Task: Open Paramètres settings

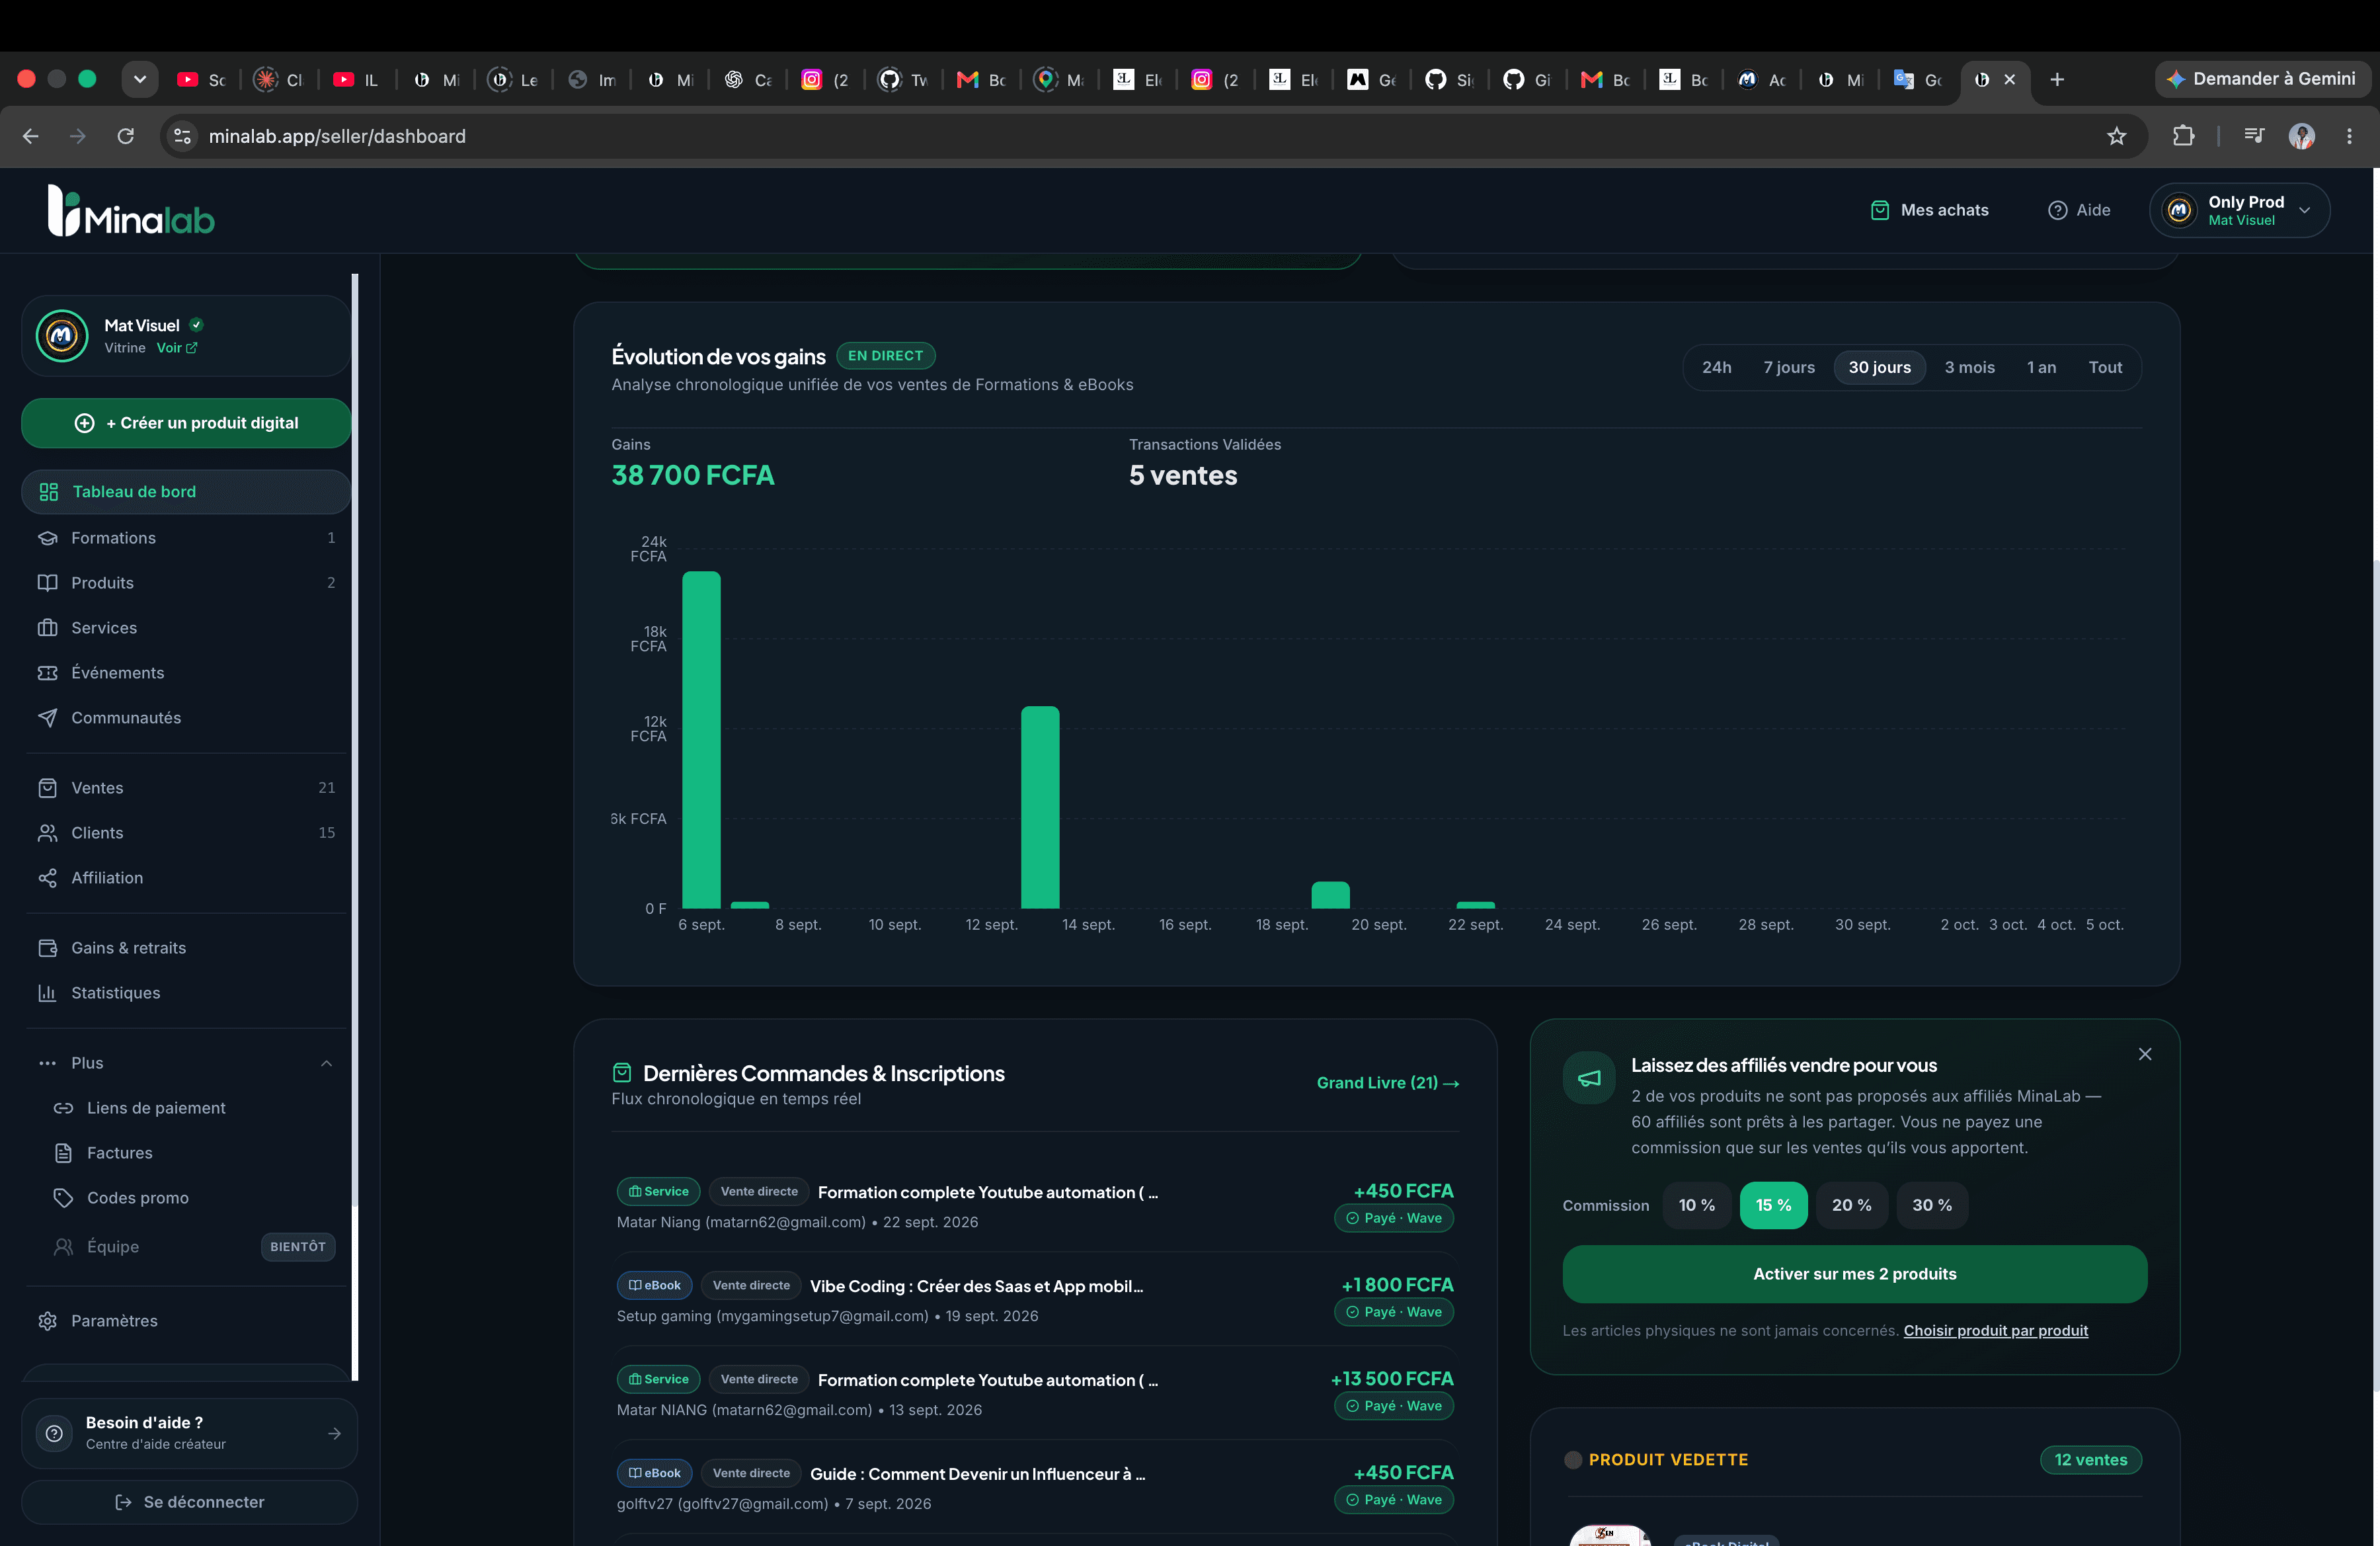Action: coord(186,1321)
